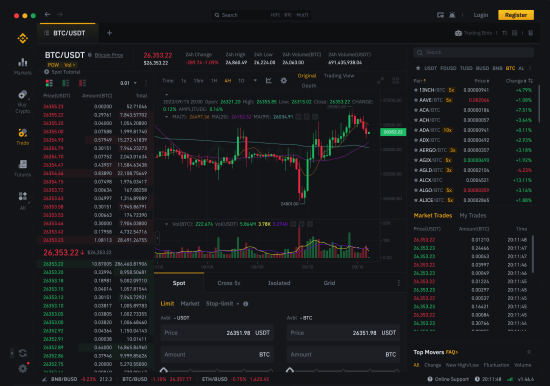This screenshot has height=386, width=550.
Task: Show more quote currencies with right chevron
Action: [530, 68]
